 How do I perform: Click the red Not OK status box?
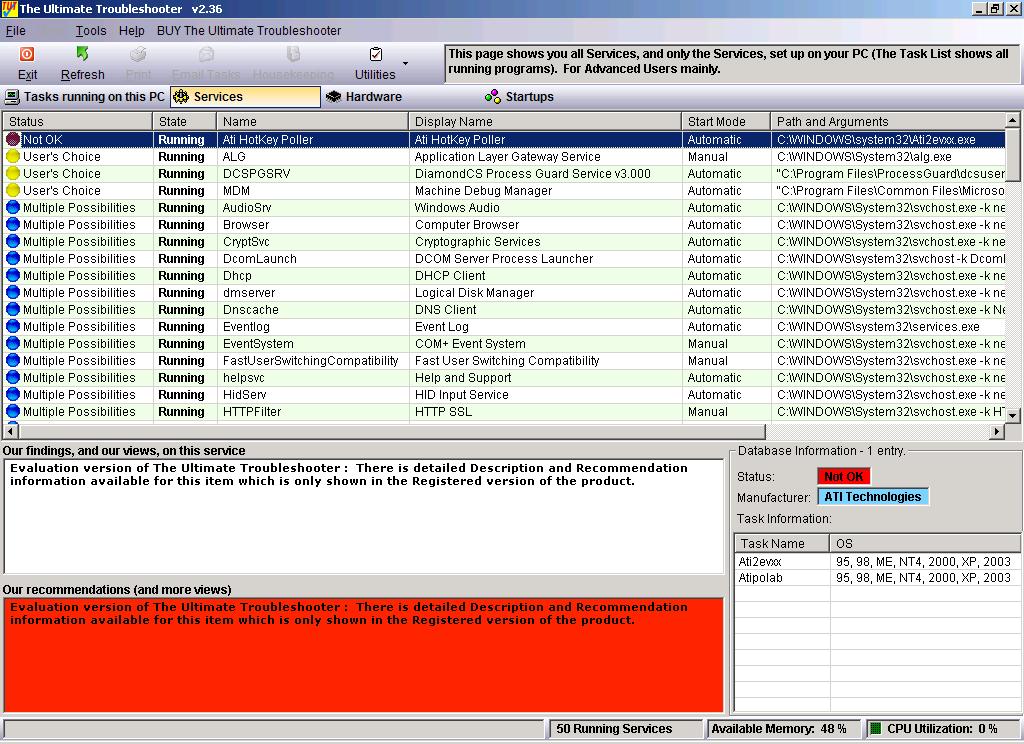(844, 477)
